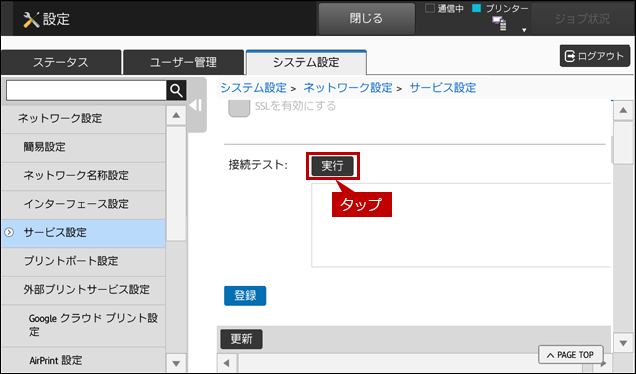
Task: Click the settings wrench icon
Action: click(x=31, y=19)
